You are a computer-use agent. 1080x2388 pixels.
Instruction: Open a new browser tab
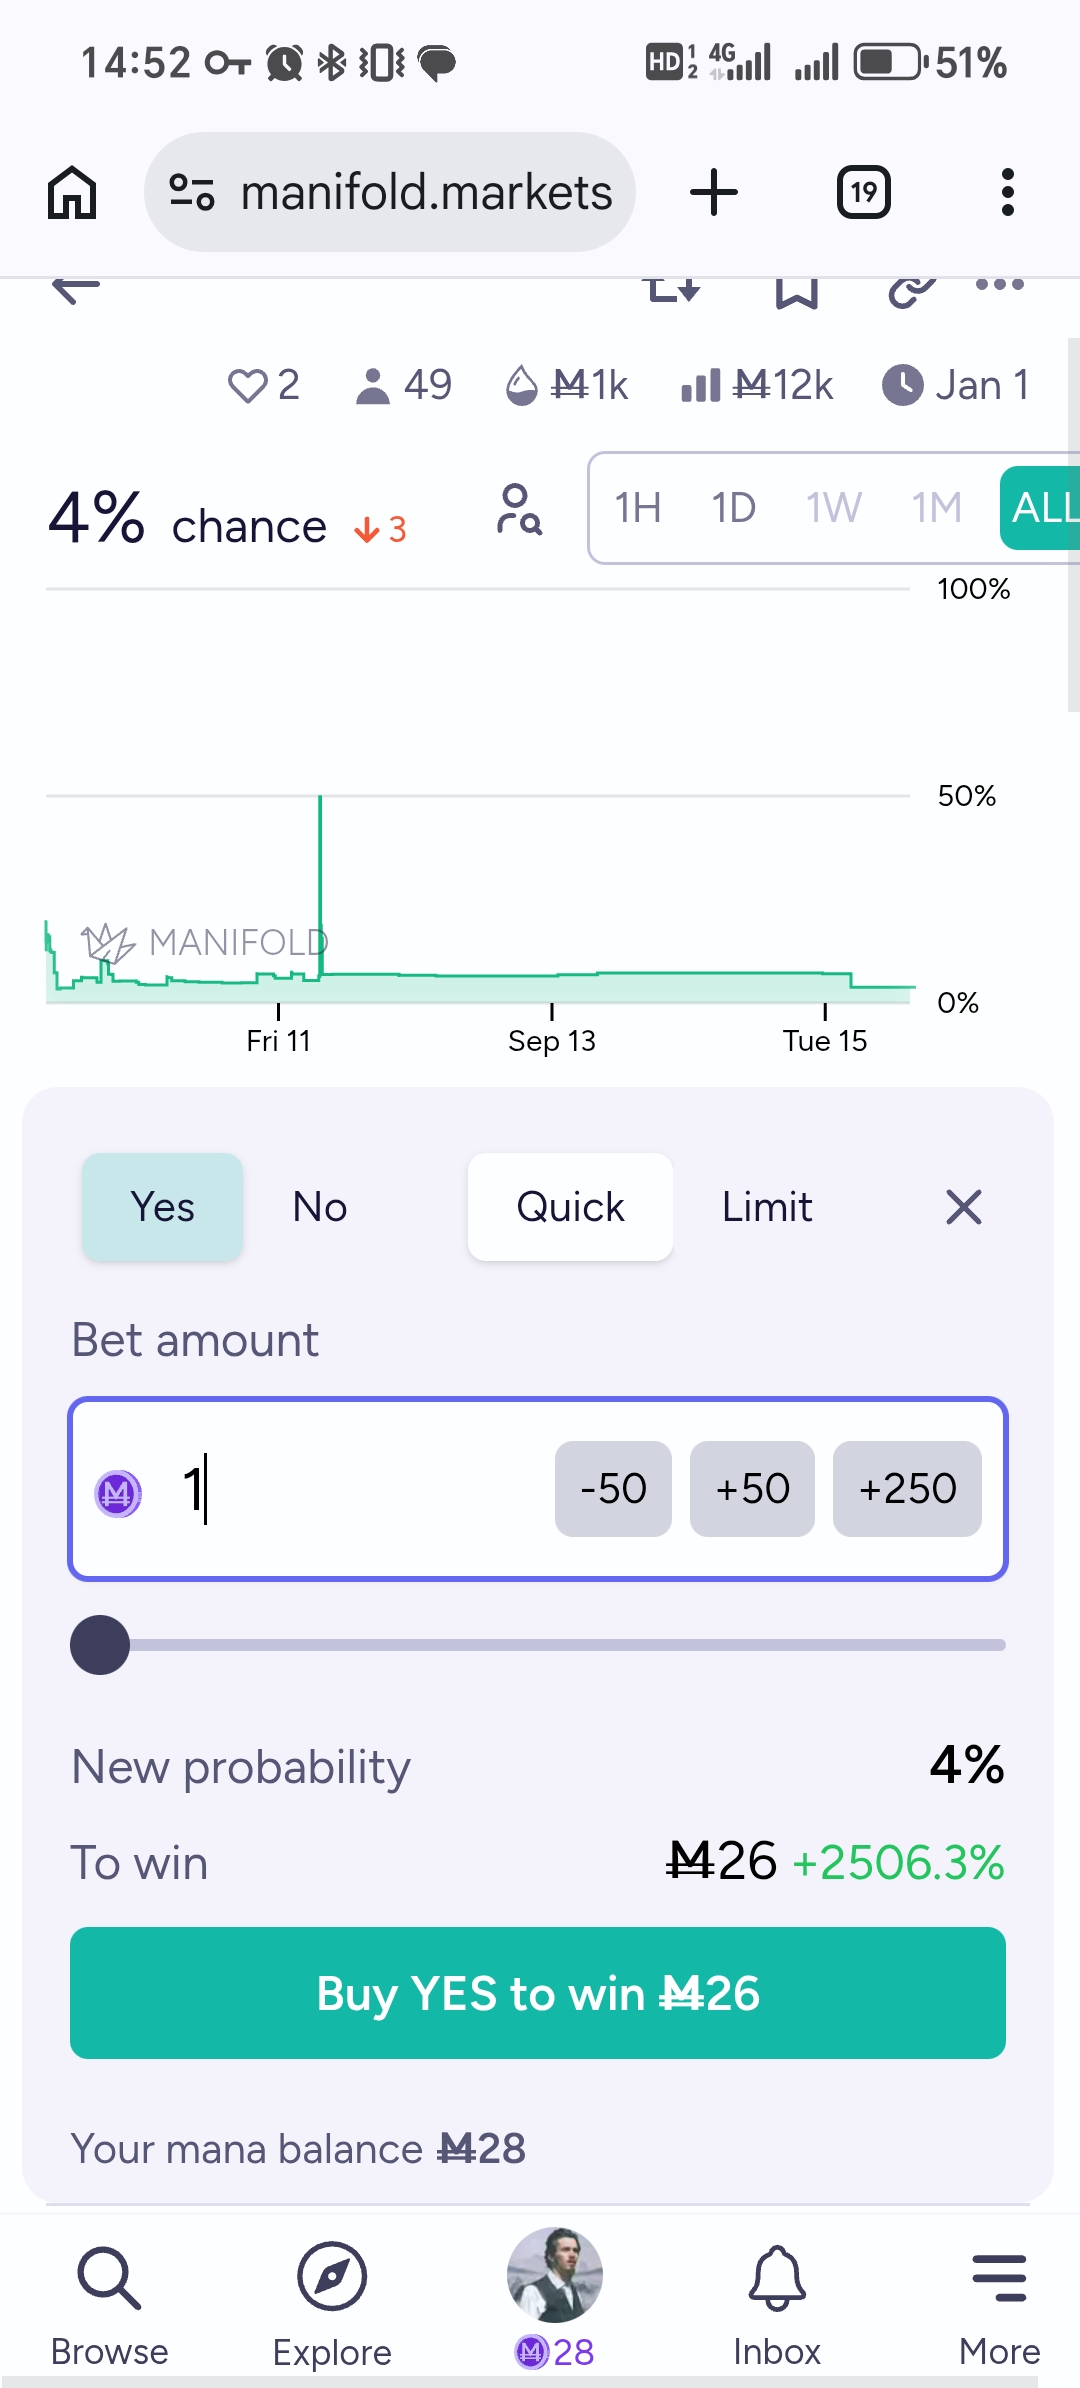(x=714, y=192)
